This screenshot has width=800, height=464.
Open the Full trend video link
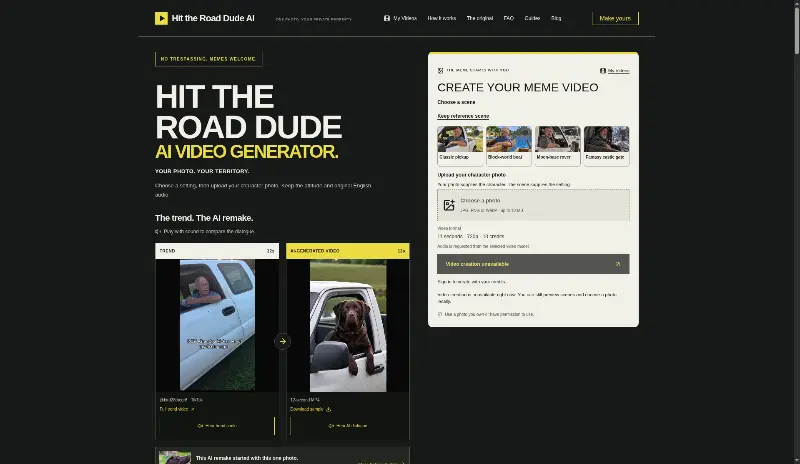177,409
